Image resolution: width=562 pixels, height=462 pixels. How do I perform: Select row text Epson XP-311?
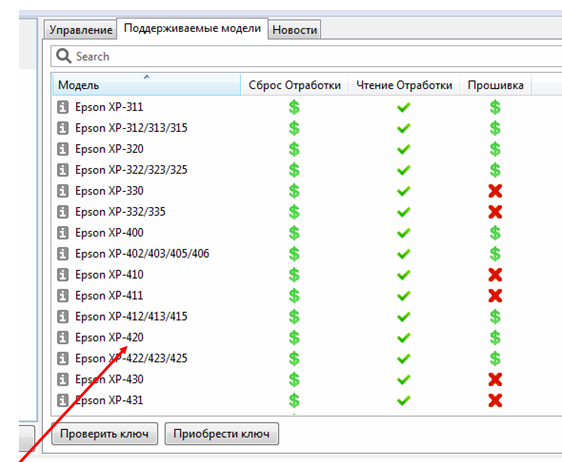(x=109, y=107)
